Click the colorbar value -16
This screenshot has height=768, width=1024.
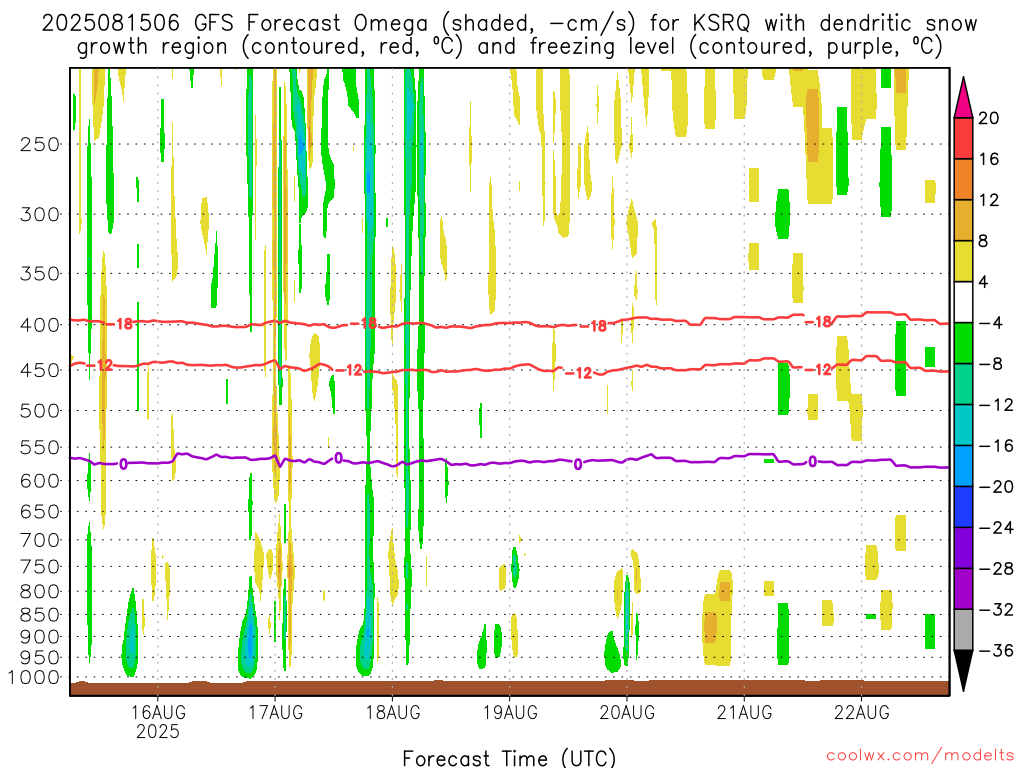point(996,445)
